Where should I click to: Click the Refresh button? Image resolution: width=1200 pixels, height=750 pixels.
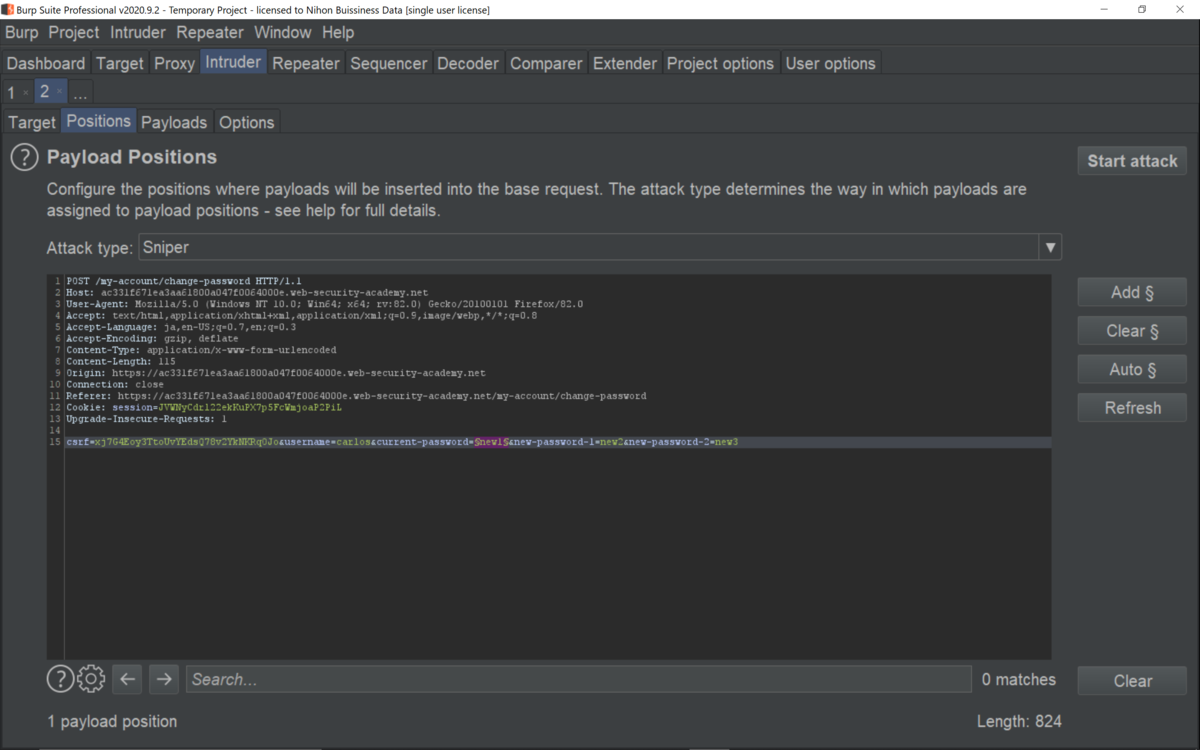click(x=1133, y=408)
